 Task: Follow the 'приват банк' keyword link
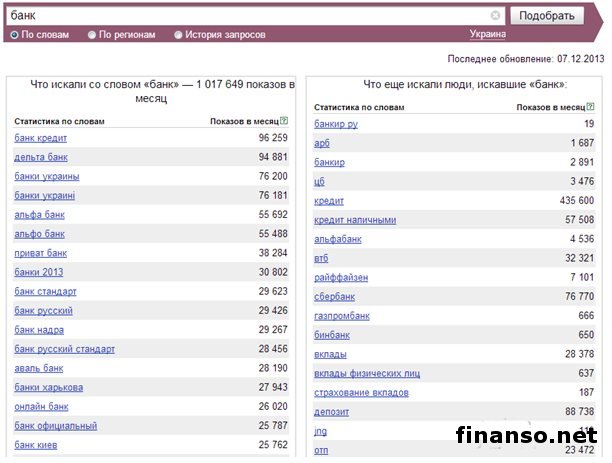pos(41,253)
